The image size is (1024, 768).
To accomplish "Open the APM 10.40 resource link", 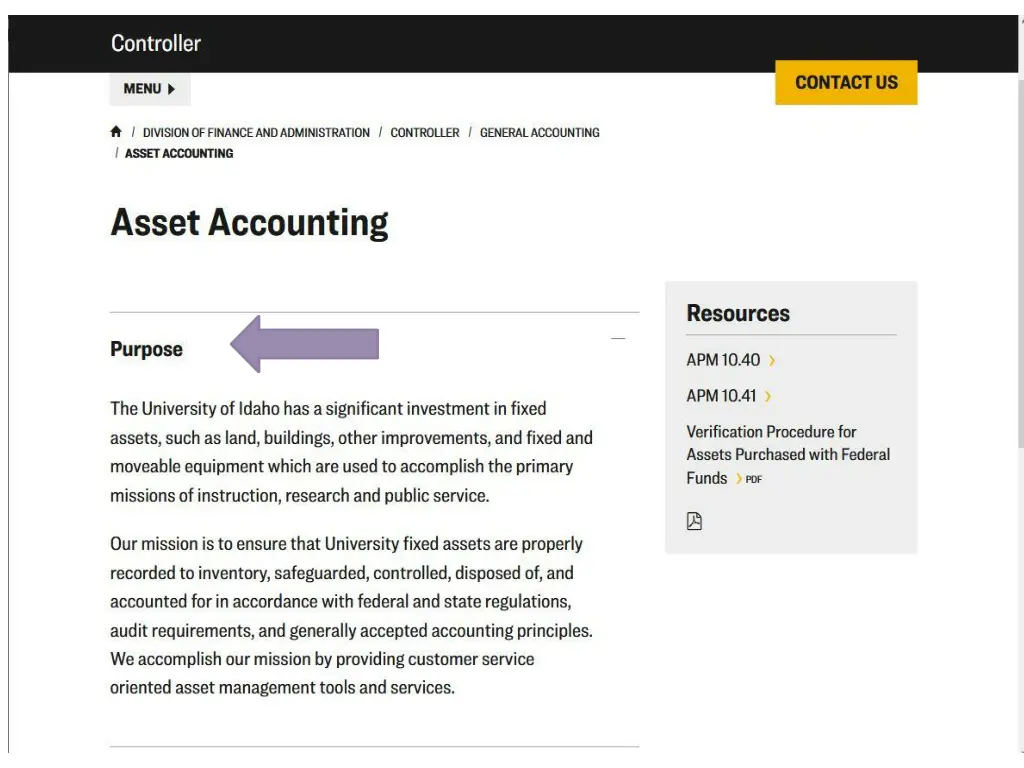I will [723, 360].
